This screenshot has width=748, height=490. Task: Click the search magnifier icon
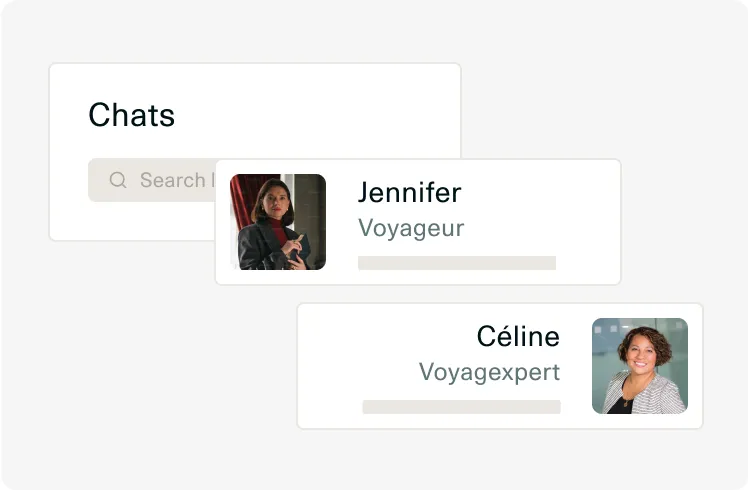(118, 180)
